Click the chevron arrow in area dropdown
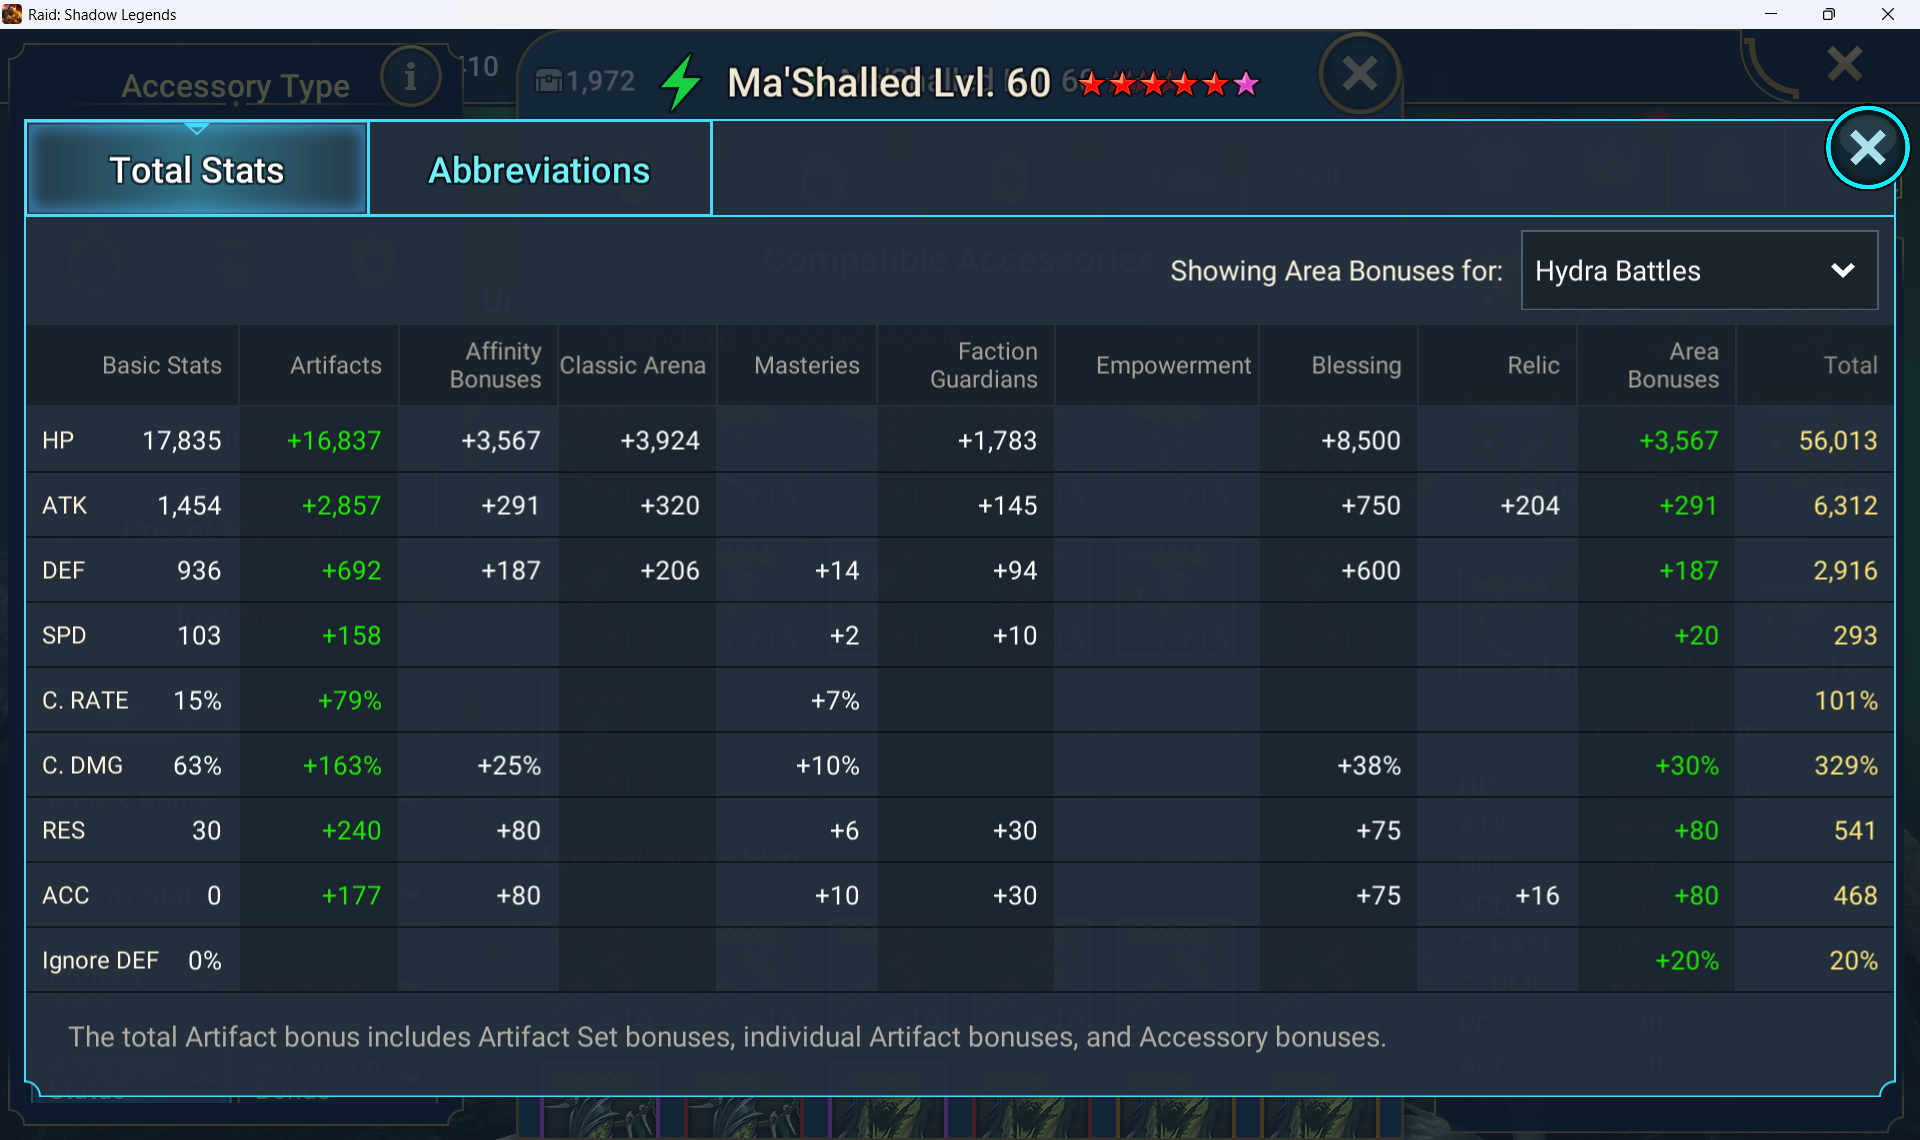Image resolution: width=1920 pixels, height=1140 pixels. [x=1842, y=271]
